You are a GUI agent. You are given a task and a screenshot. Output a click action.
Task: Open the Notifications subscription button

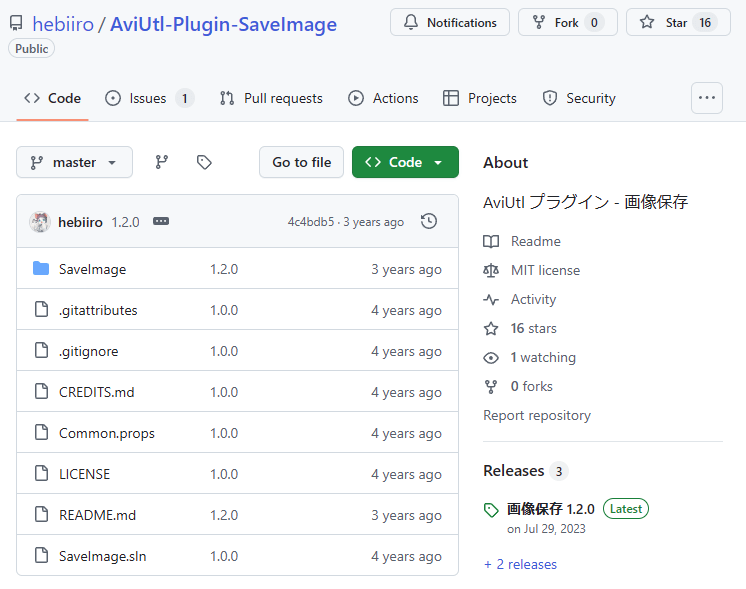[x=449, y=22]
